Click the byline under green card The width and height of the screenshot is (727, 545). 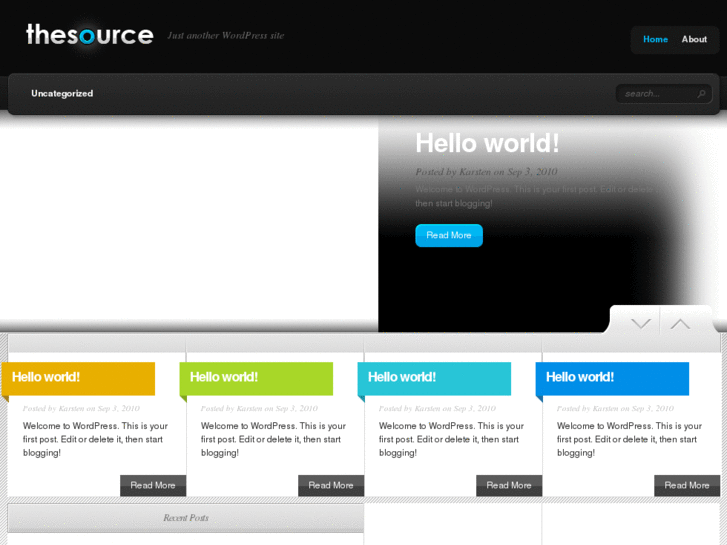tap(259, 409)
